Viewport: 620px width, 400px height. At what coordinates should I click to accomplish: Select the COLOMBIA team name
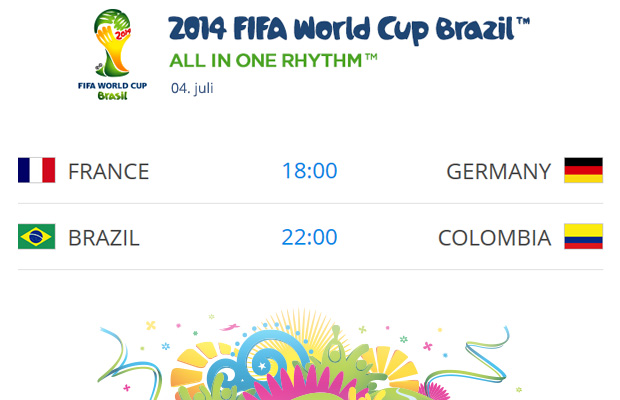click(x=494, y=238)
